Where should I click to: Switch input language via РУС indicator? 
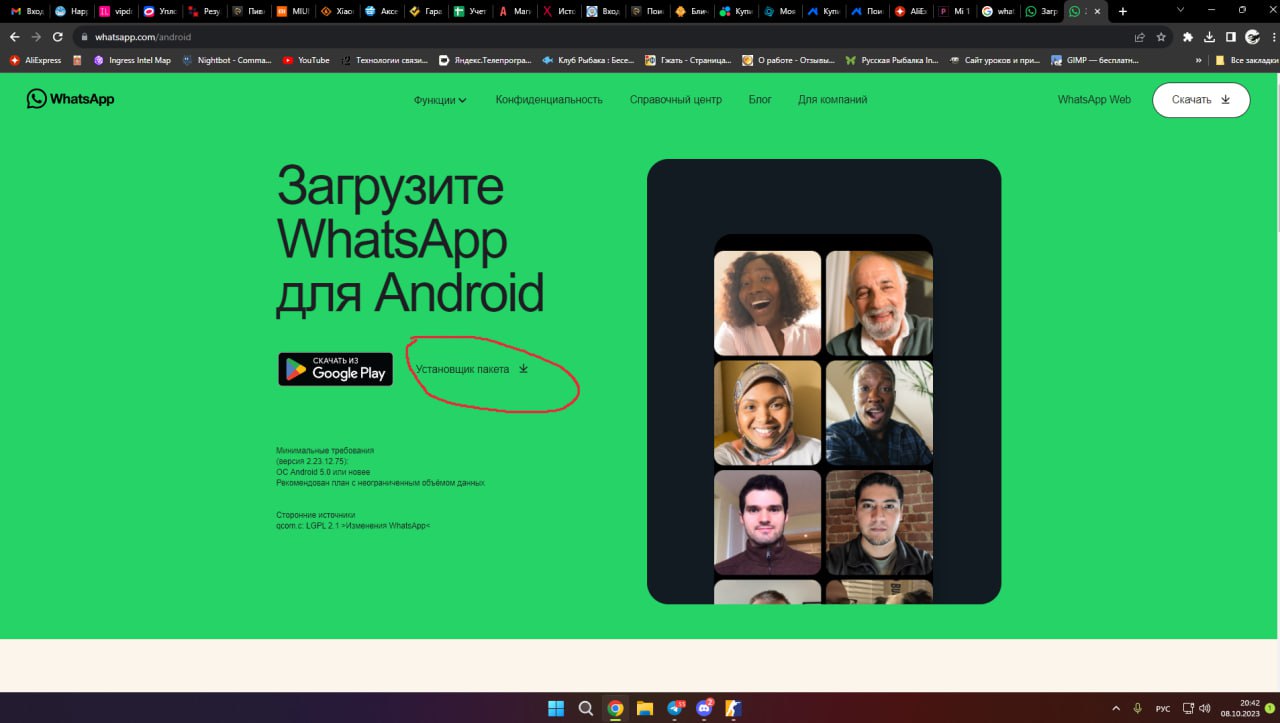pos(1163,708)
